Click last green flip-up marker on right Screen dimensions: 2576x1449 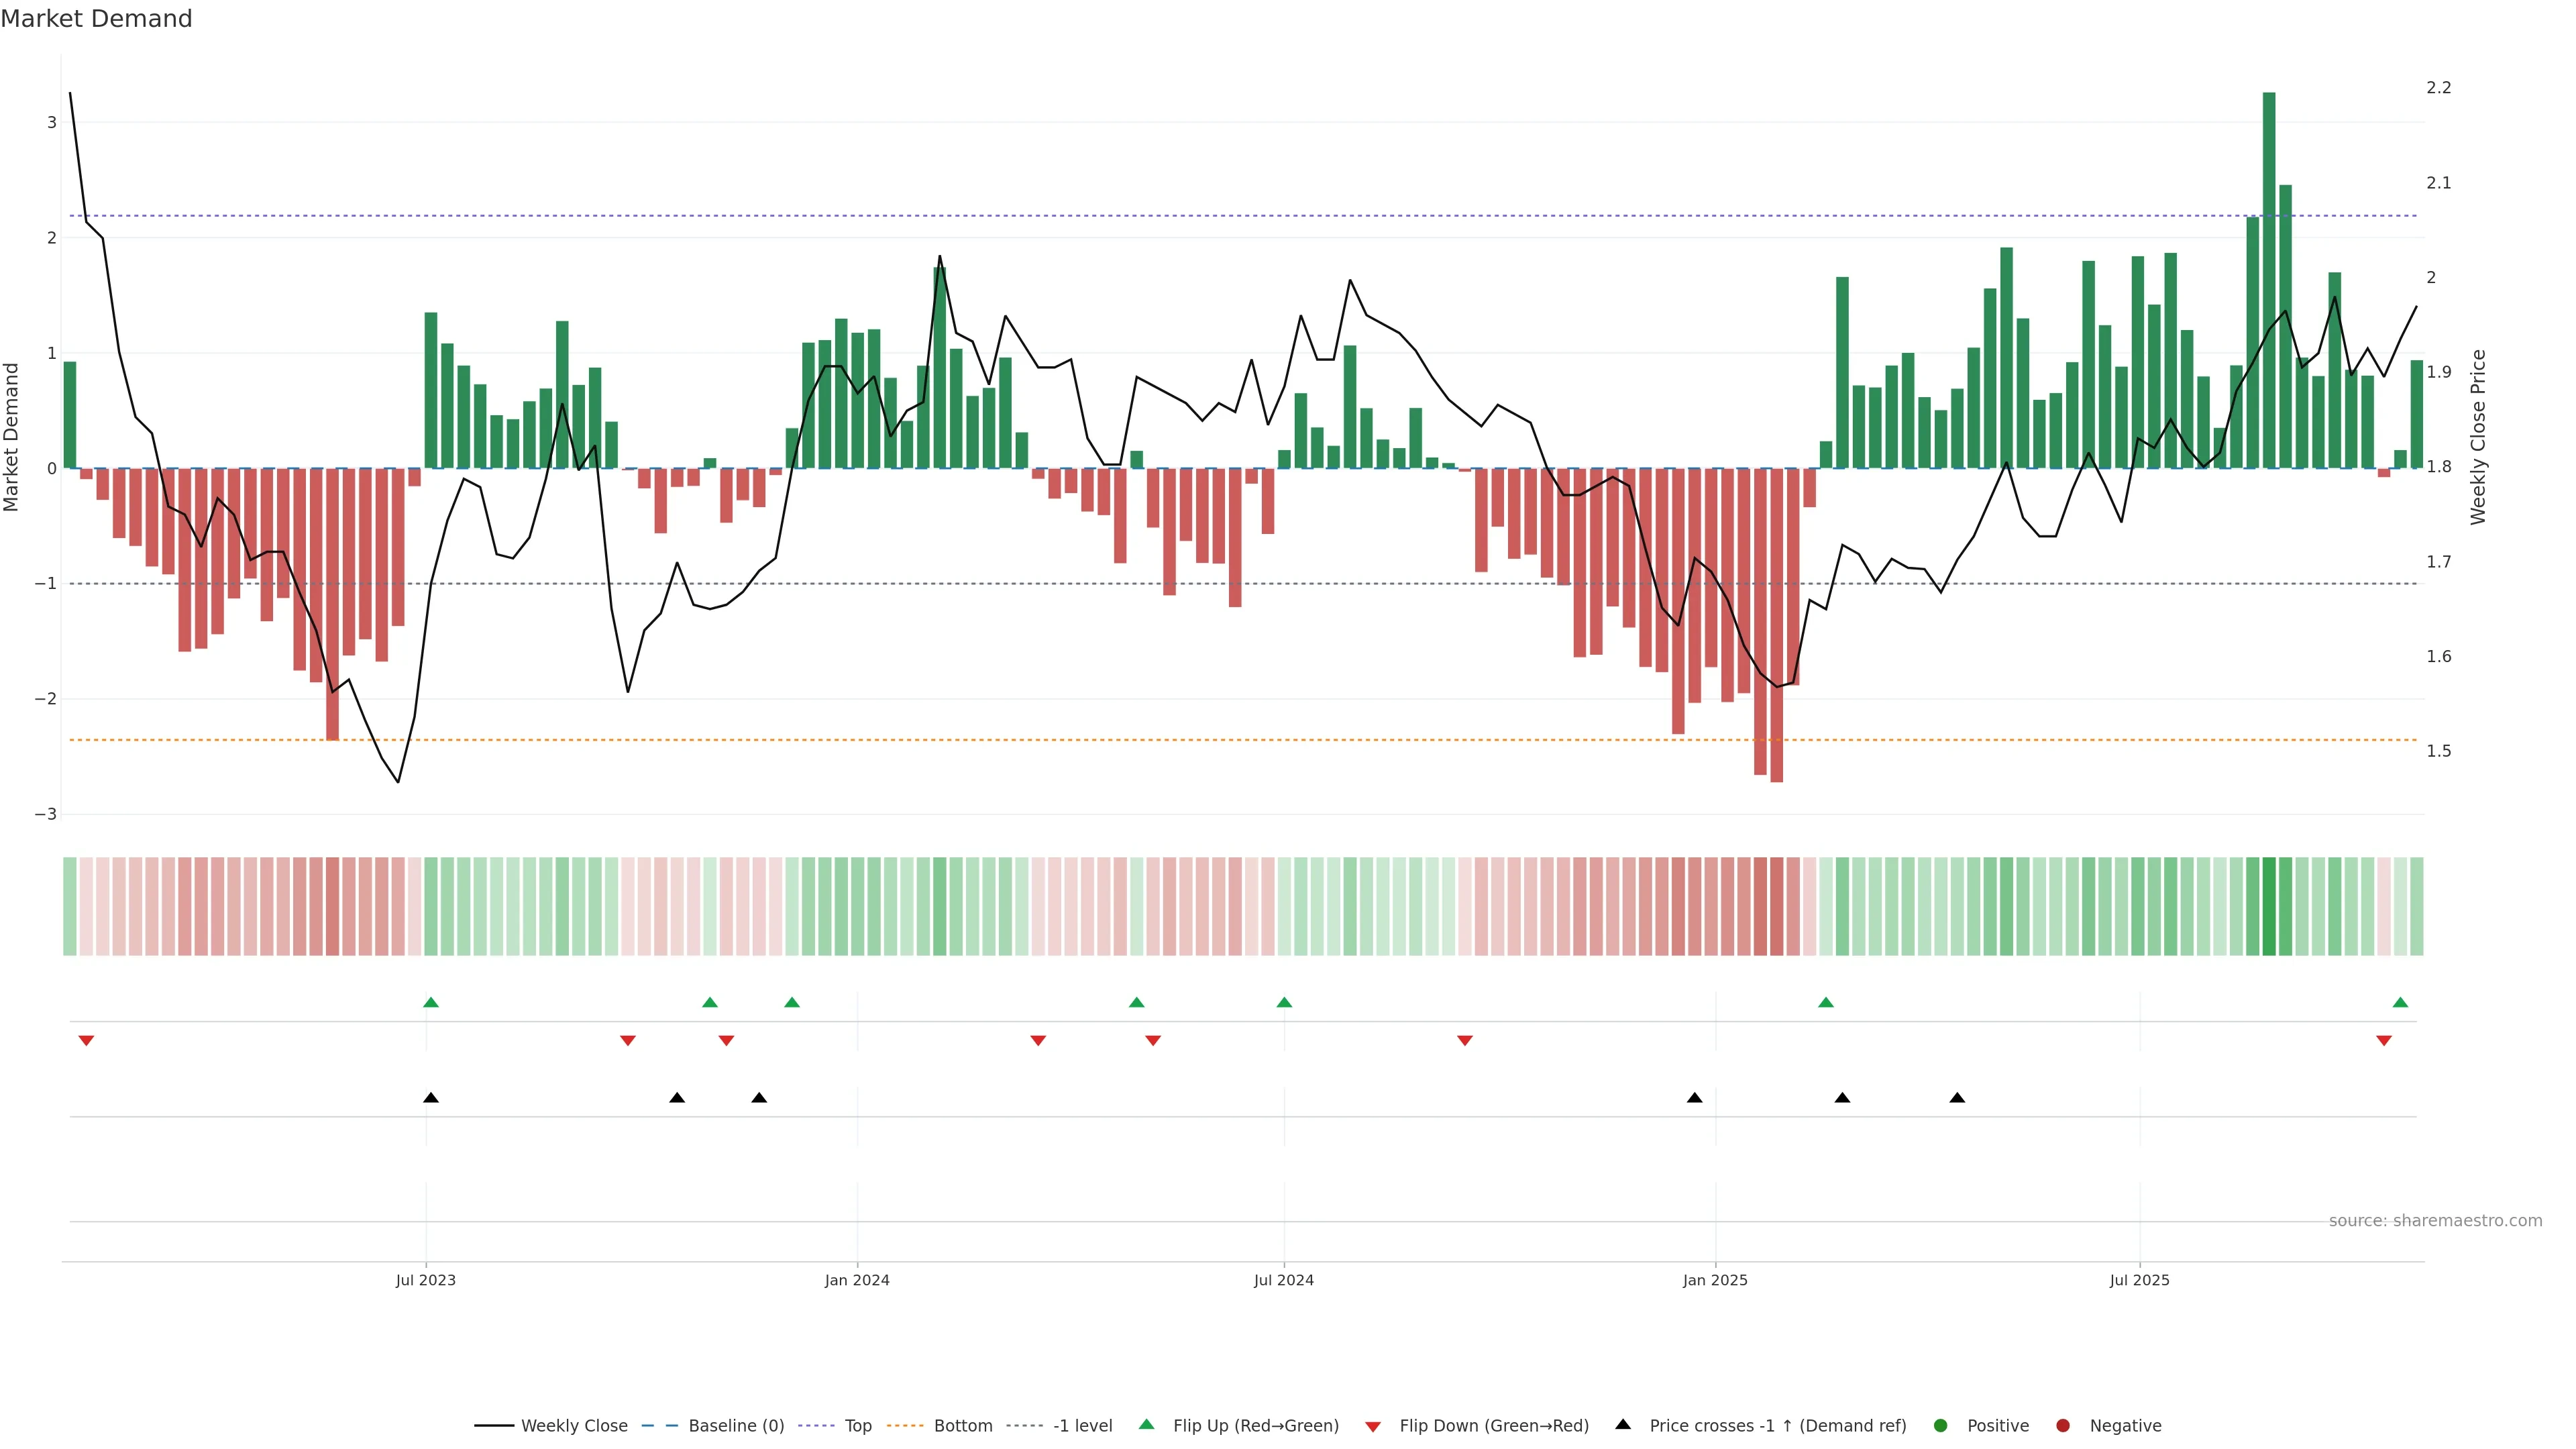[x=2400, y=1002]
